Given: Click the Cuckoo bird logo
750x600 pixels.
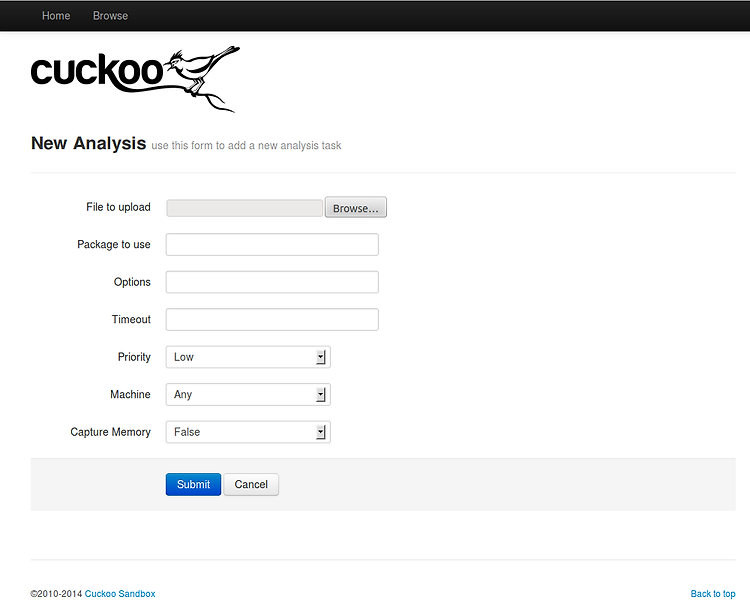Looking at the screenshot, I should pos(135,78).
